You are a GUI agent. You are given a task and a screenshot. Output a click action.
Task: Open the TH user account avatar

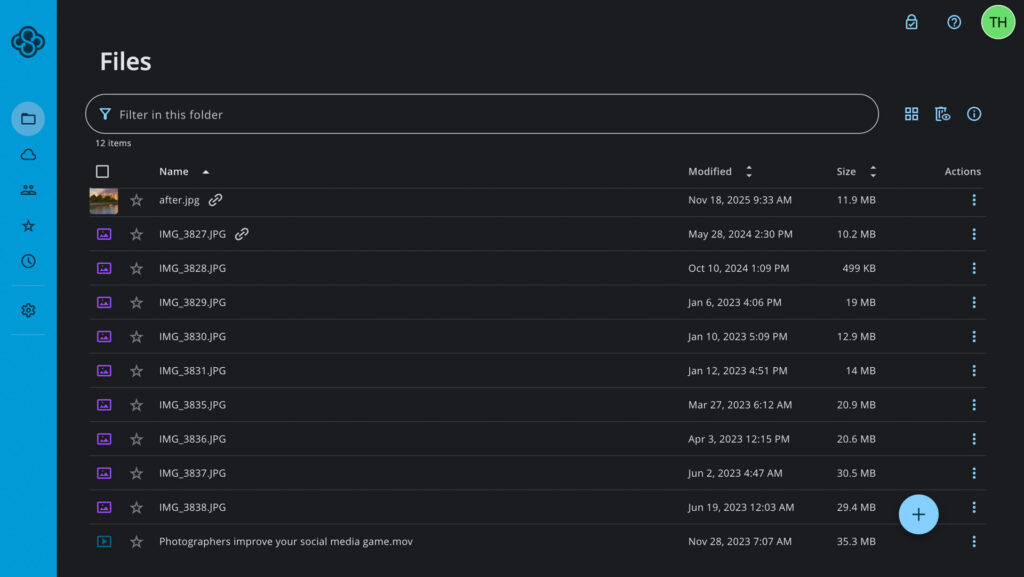[x=996, y=21]
